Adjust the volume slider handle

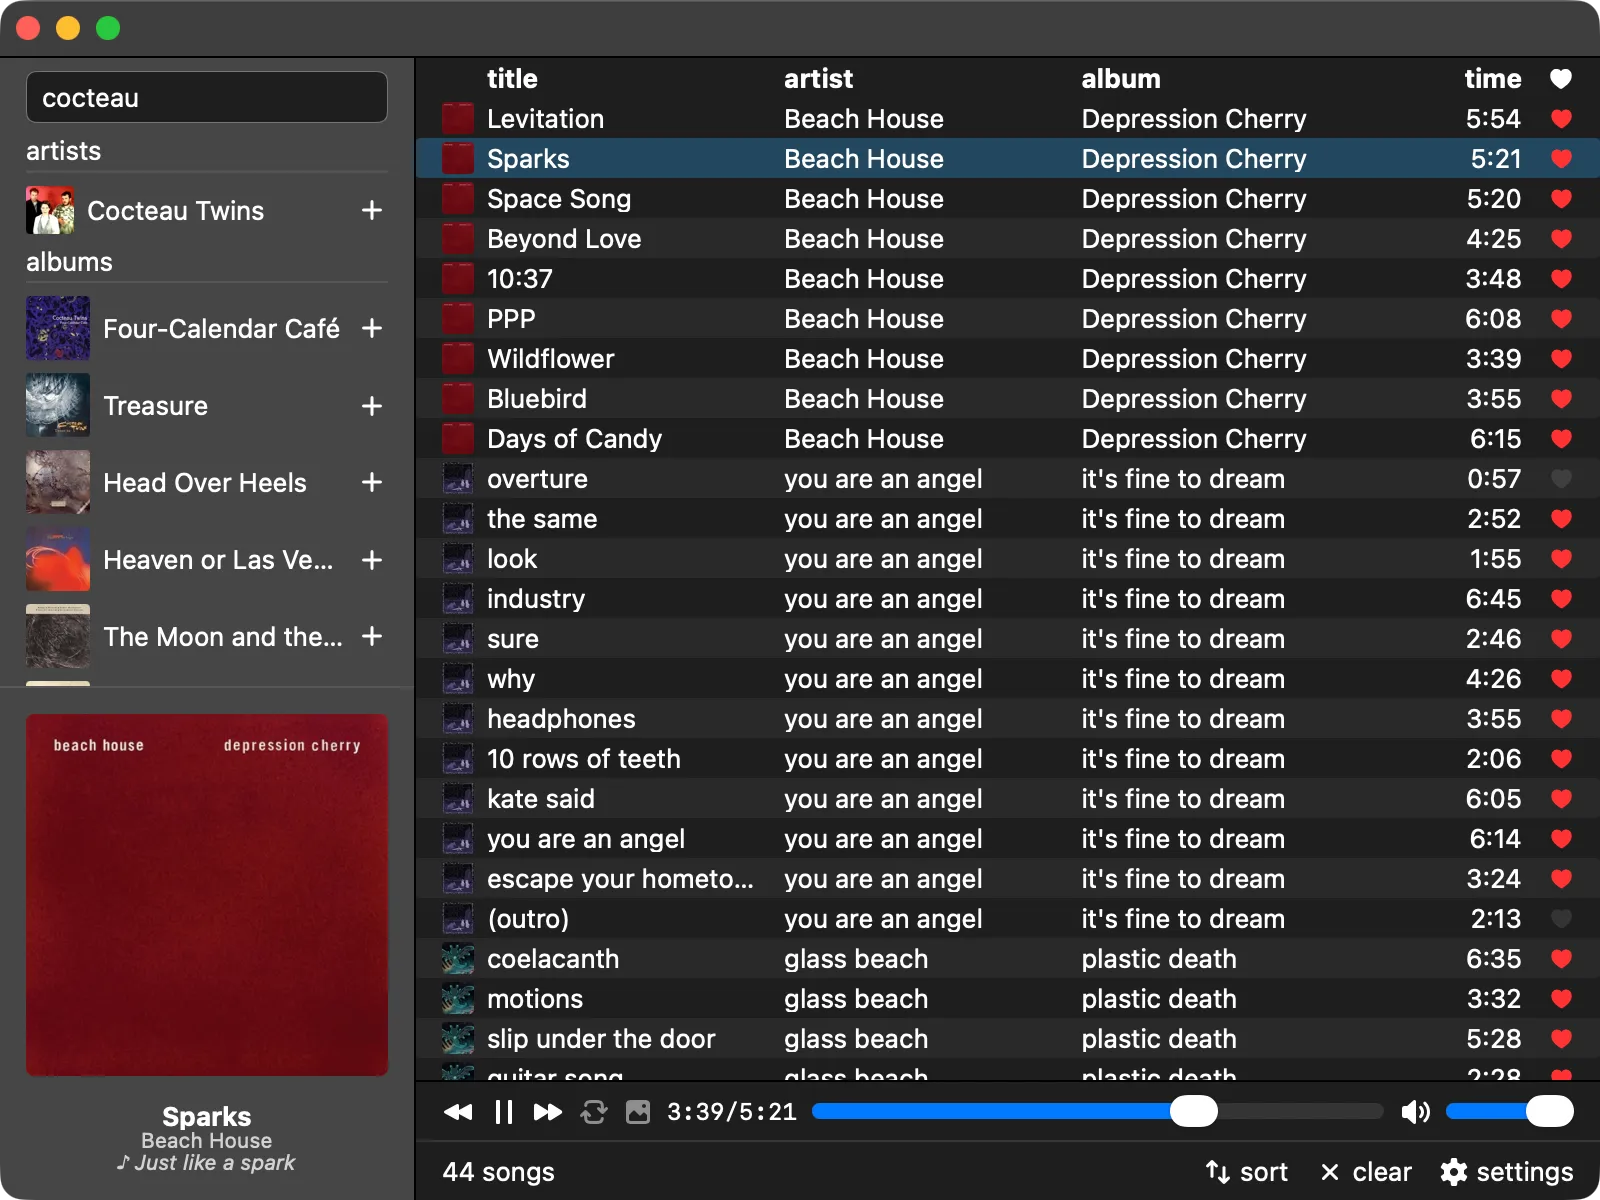pos(1550,1111)
